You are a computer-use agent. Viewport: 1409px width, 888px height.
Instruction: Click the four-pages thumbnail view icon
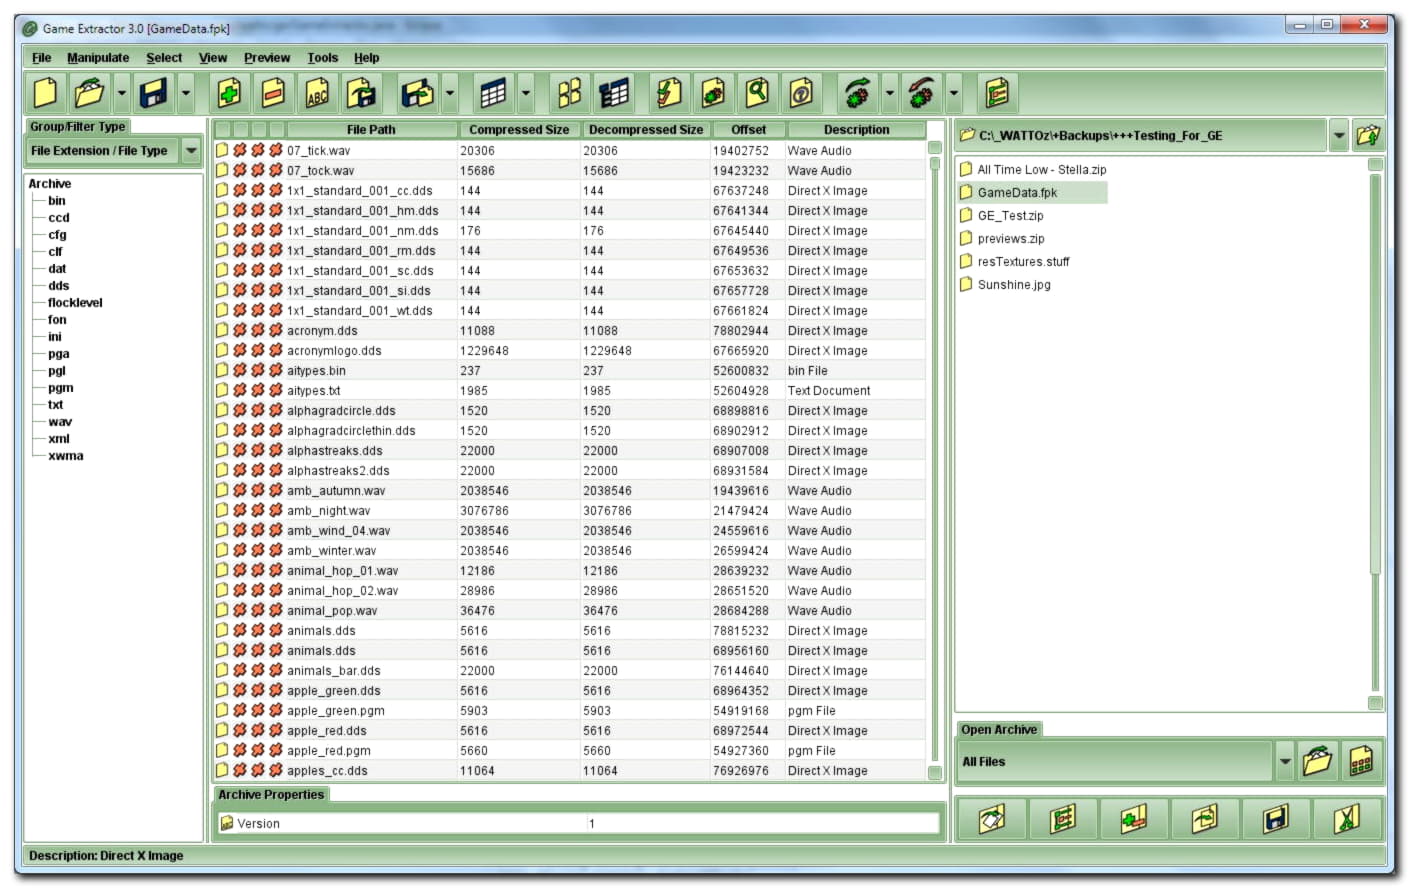click(569, 93)
